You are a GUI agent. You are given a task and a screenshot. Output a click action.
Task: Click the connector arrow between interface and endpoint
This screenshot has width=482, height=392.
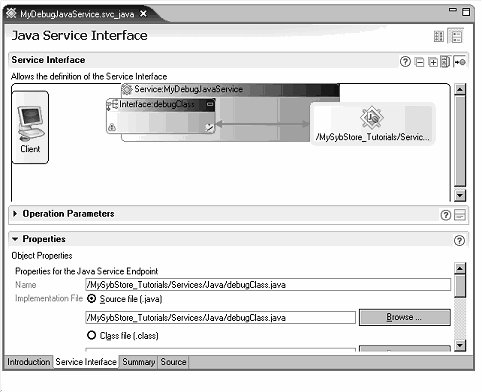[x=262, y=124]
